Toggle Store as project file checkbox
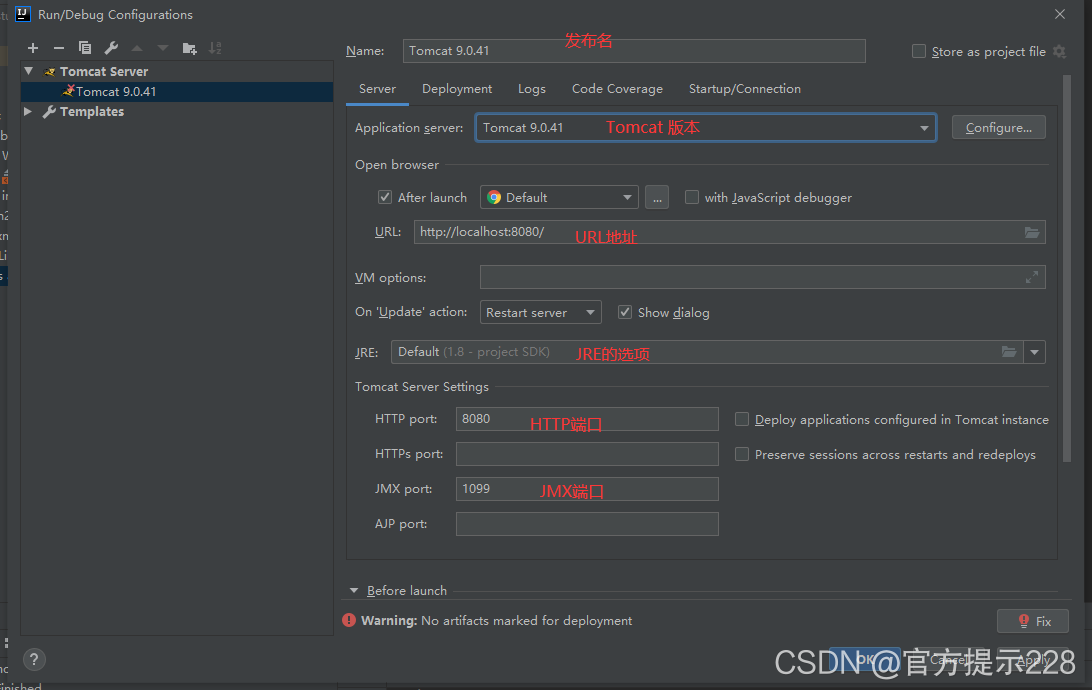 click(919, 52)
